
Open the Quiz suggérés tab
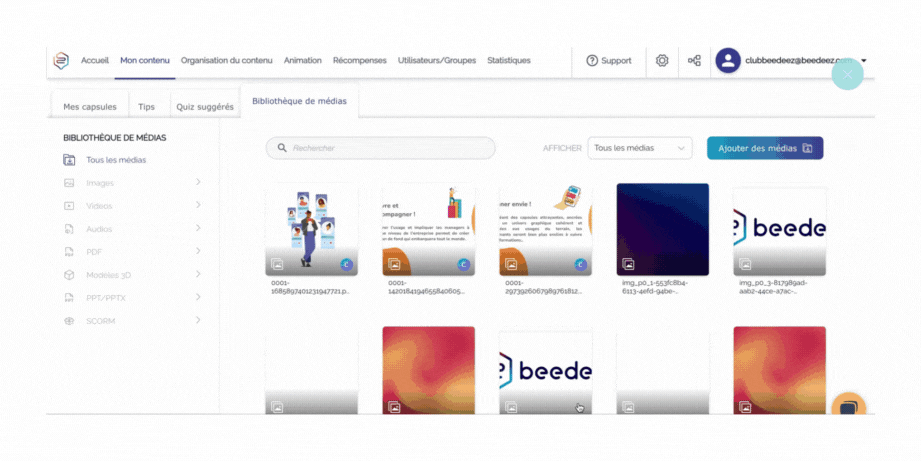tap(204, 107)
